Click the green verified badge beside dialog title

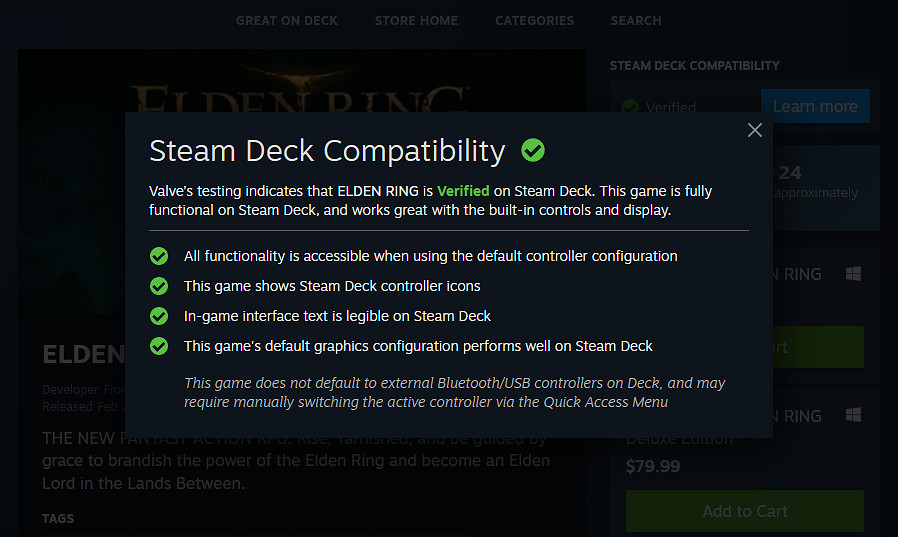point(533,151)
